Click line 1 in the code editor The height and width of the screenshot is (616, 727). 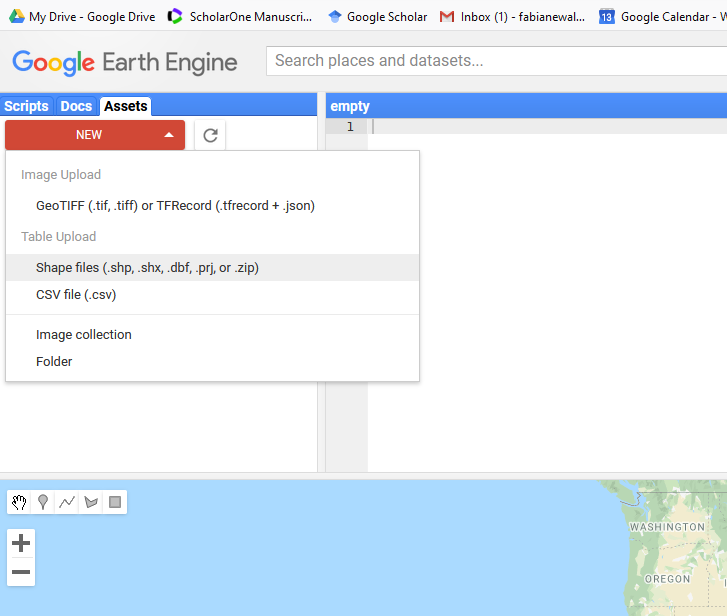click(x=549, y=127)
